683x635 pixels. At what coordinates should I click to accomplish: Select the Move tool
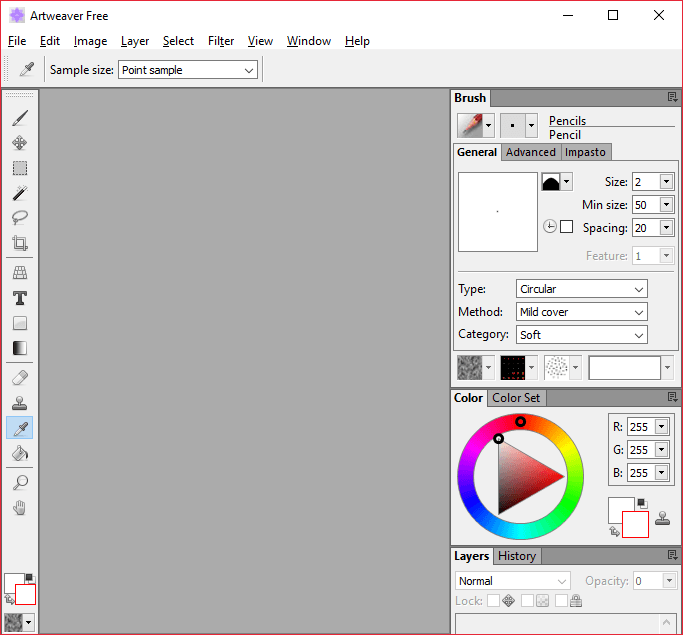[x=20, y=143]
